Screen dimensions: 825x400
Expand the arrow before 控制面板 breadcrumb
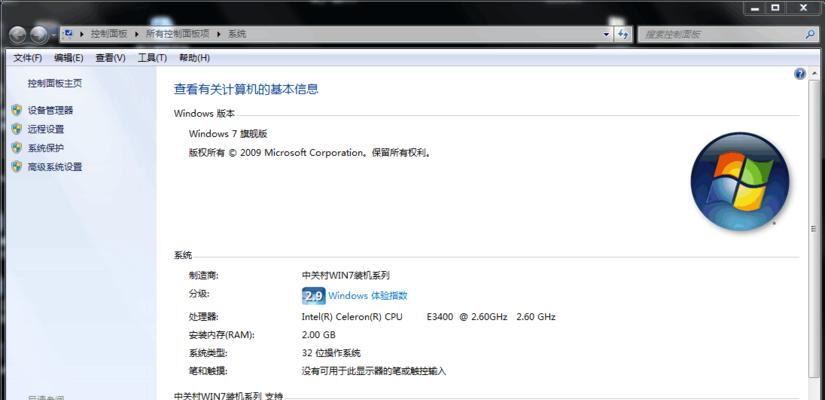coord(82,34)
